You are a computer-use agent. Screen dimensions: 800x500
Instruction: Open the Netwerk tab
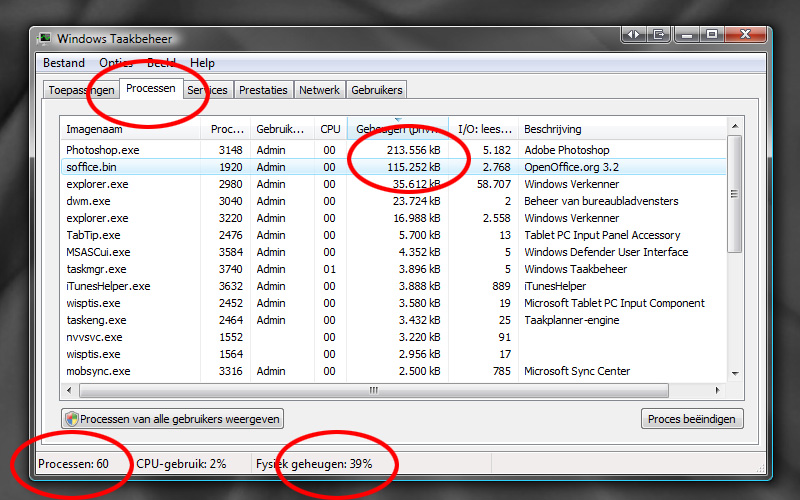pyautogui.click(x=319, y=90)
